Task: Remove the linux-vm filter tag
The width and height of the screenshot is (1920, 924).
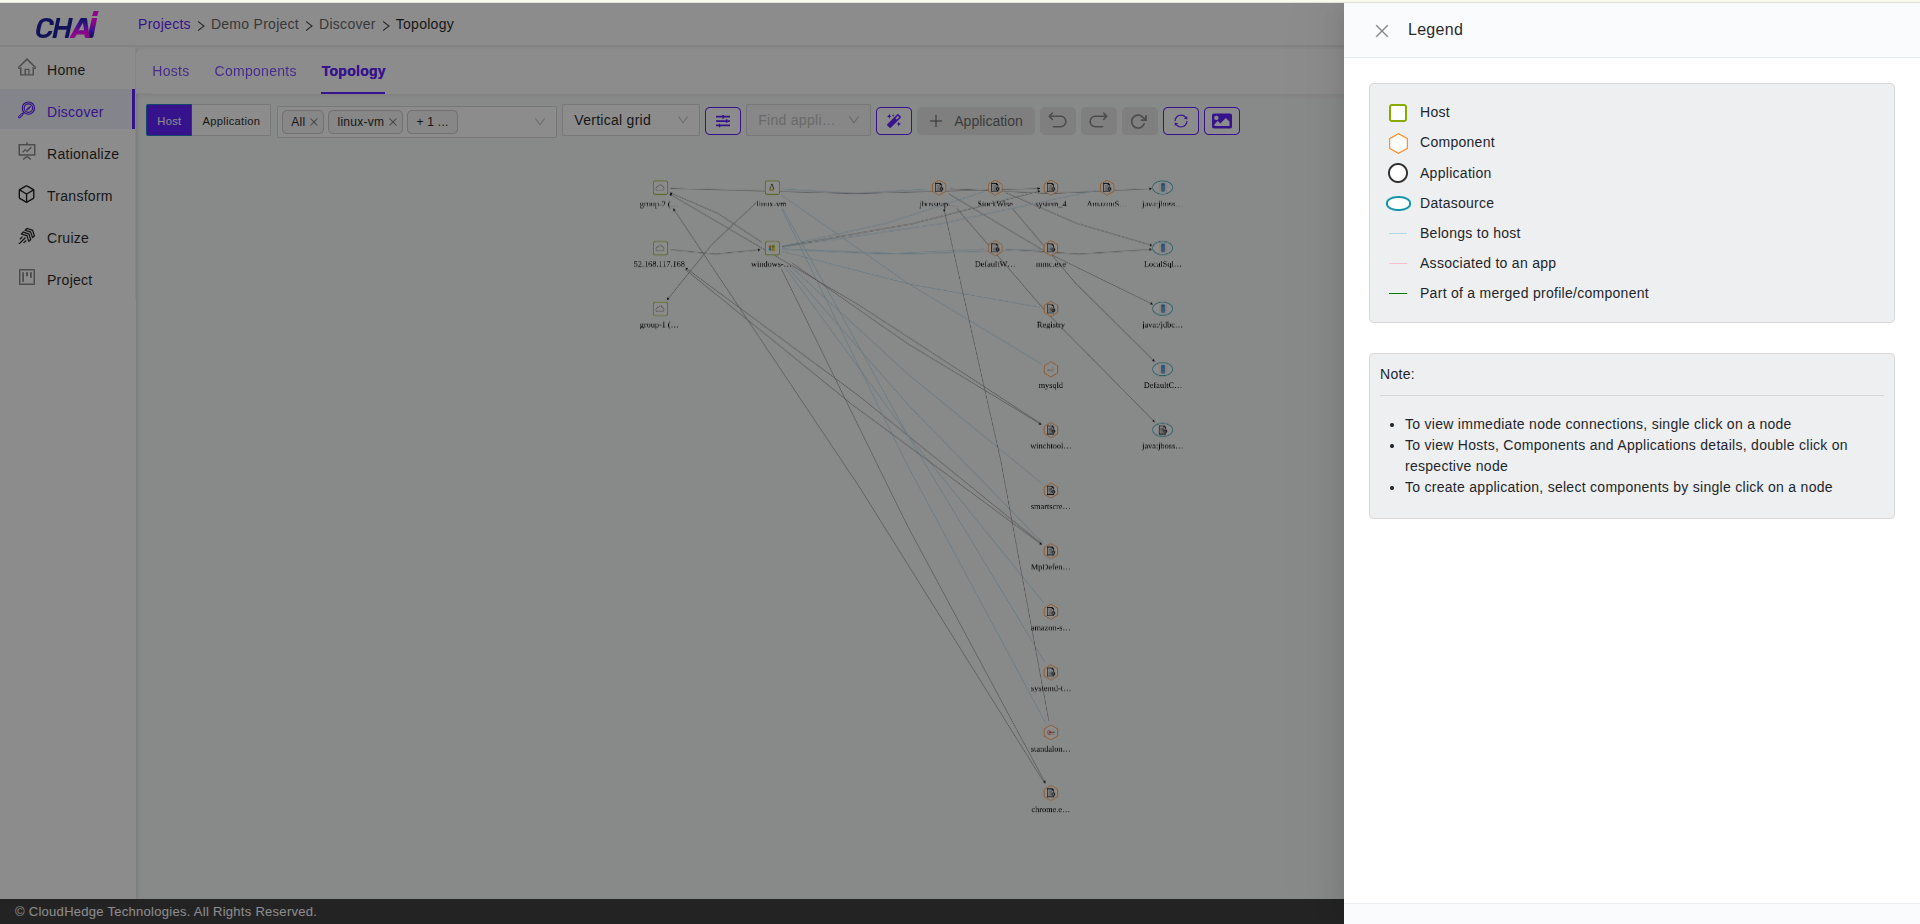Action: click(393, 122)
